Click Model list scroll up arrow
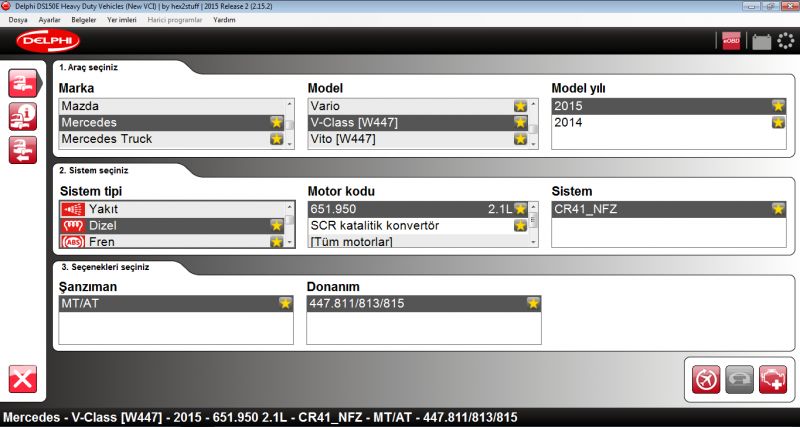The width and height of the screenshot is (800, 427). click(534, 104)
